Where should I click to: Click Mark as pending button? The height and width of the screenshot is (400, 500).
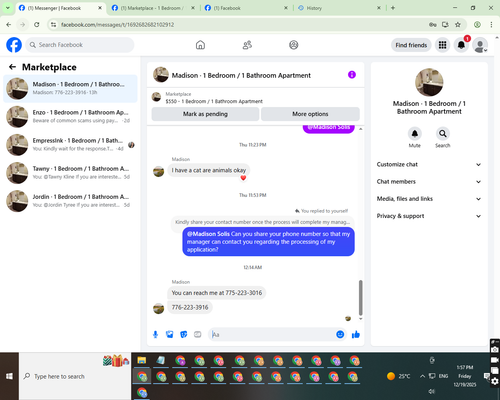[x=205, y=114]
